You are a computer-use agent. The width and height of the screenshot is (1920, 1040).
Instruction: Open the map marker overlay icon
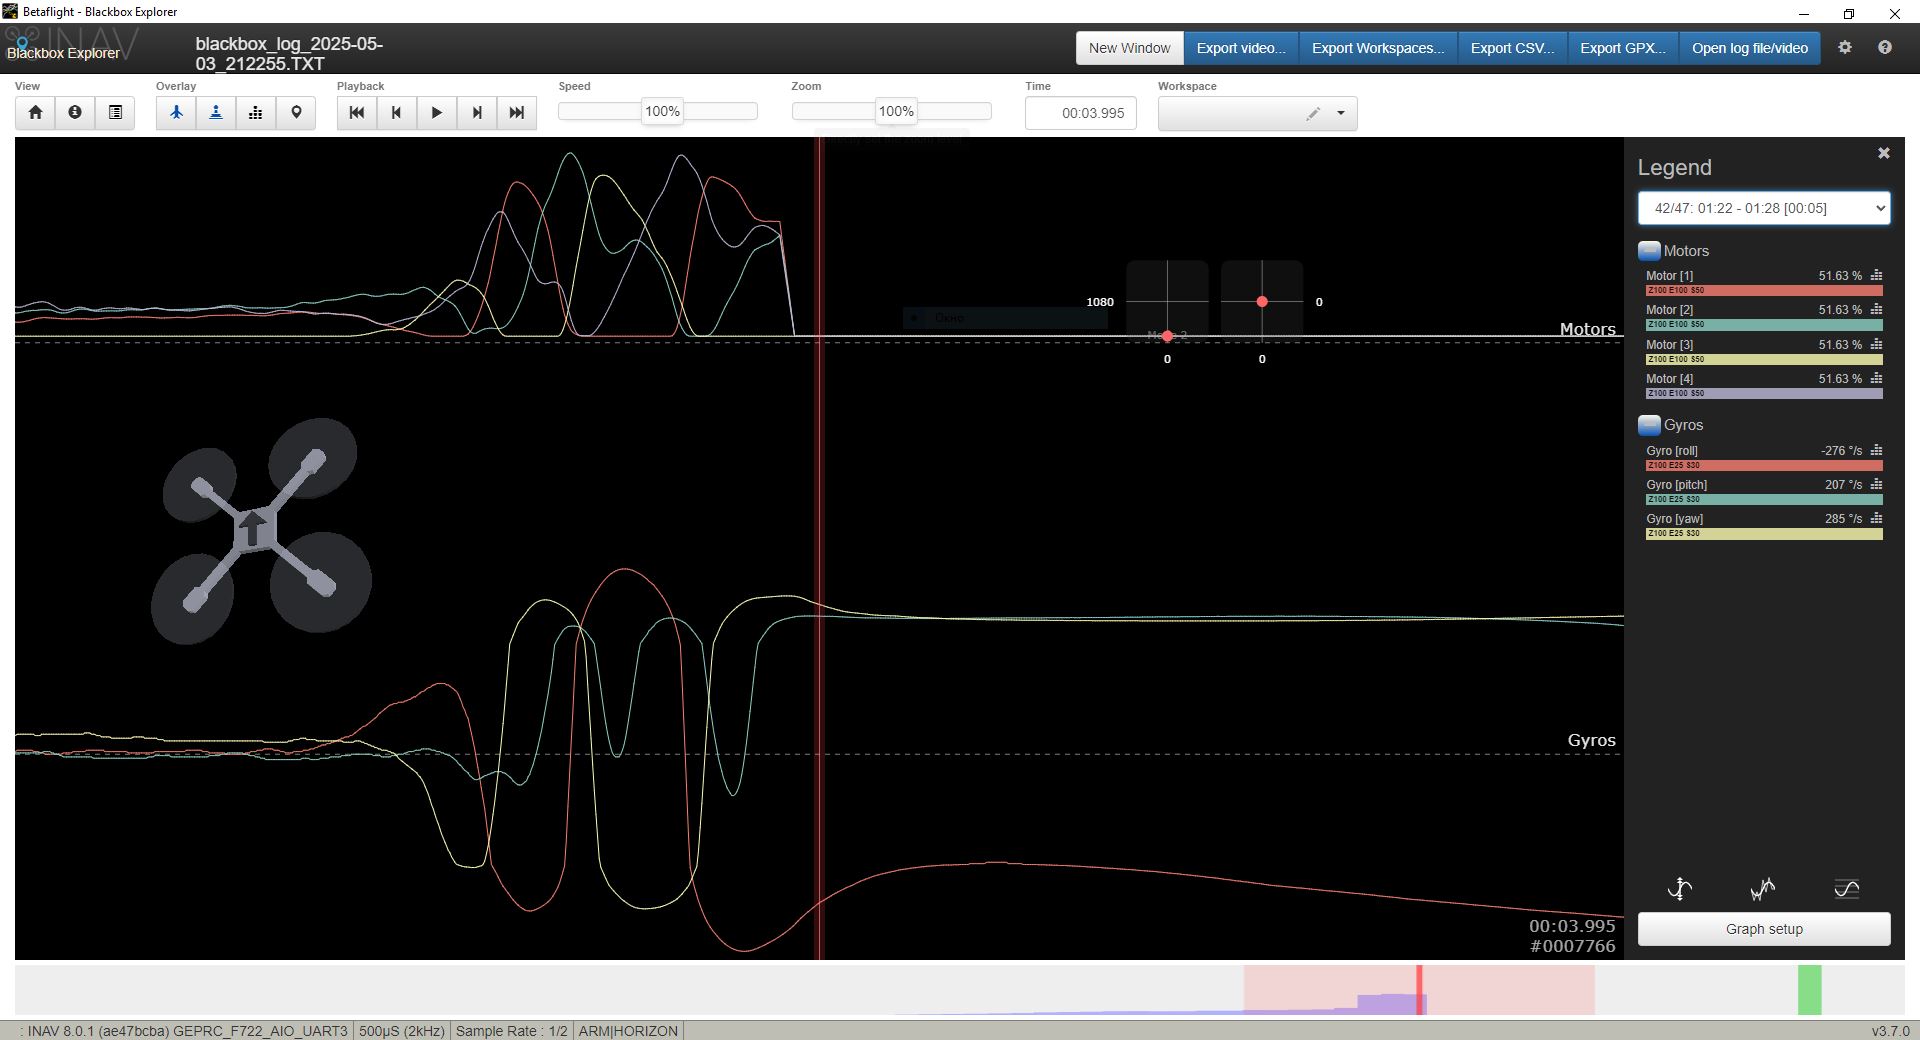point(296,112)
